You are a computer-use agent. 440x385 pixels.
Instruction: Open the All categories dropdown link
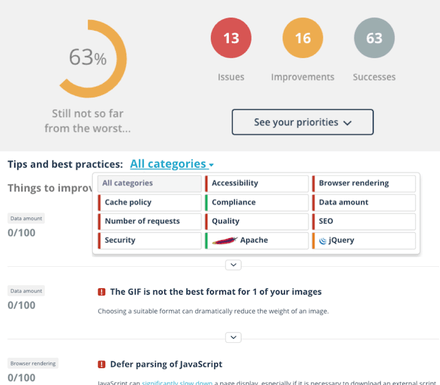pyautogui.click(x=172, y=164)
